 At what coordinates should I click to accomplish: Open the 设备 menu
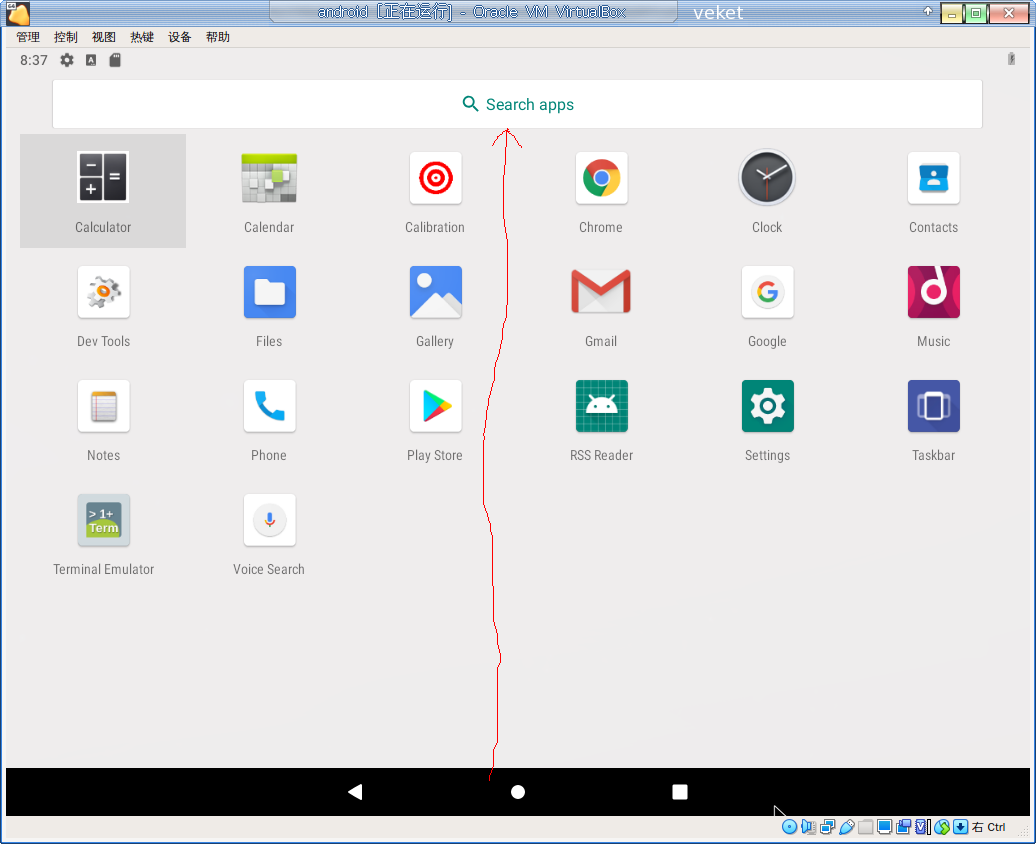click(x=179, y=37)
